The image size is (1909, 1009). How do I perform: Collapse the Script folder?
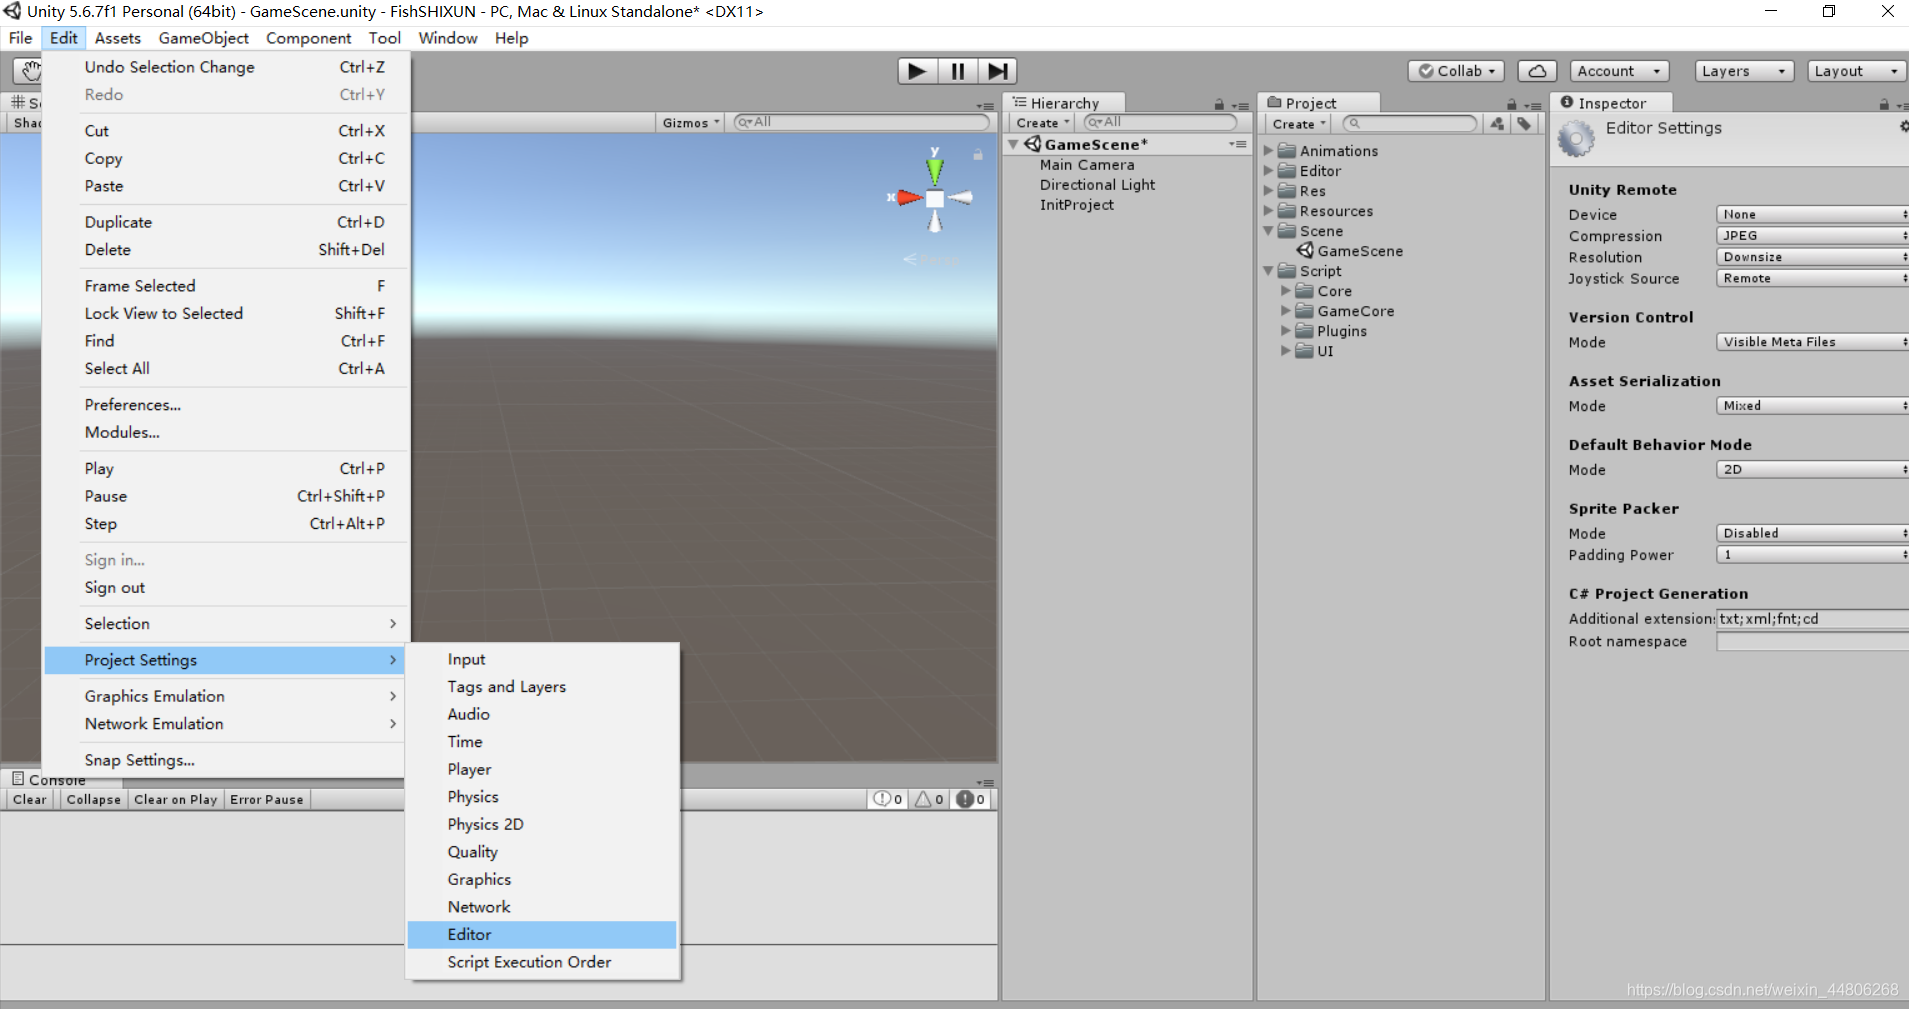click(1268, 270)
